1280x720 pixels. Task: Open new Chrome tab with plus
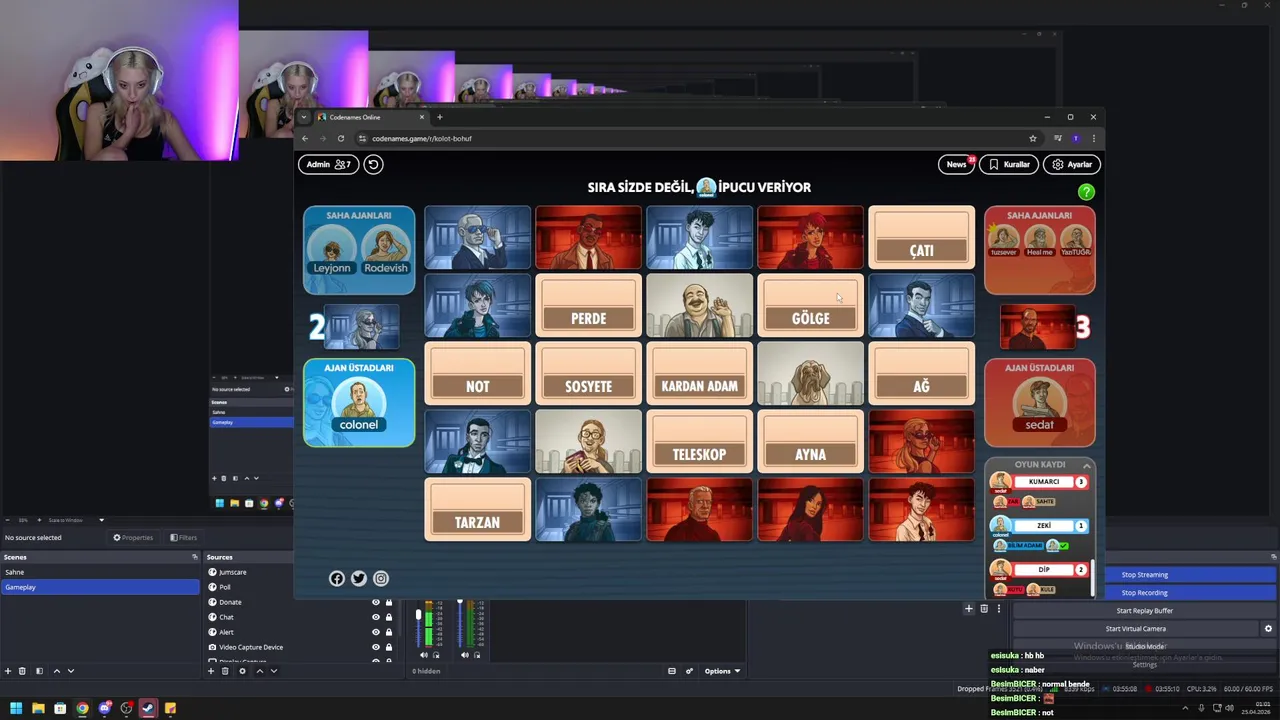pos(439,117)
